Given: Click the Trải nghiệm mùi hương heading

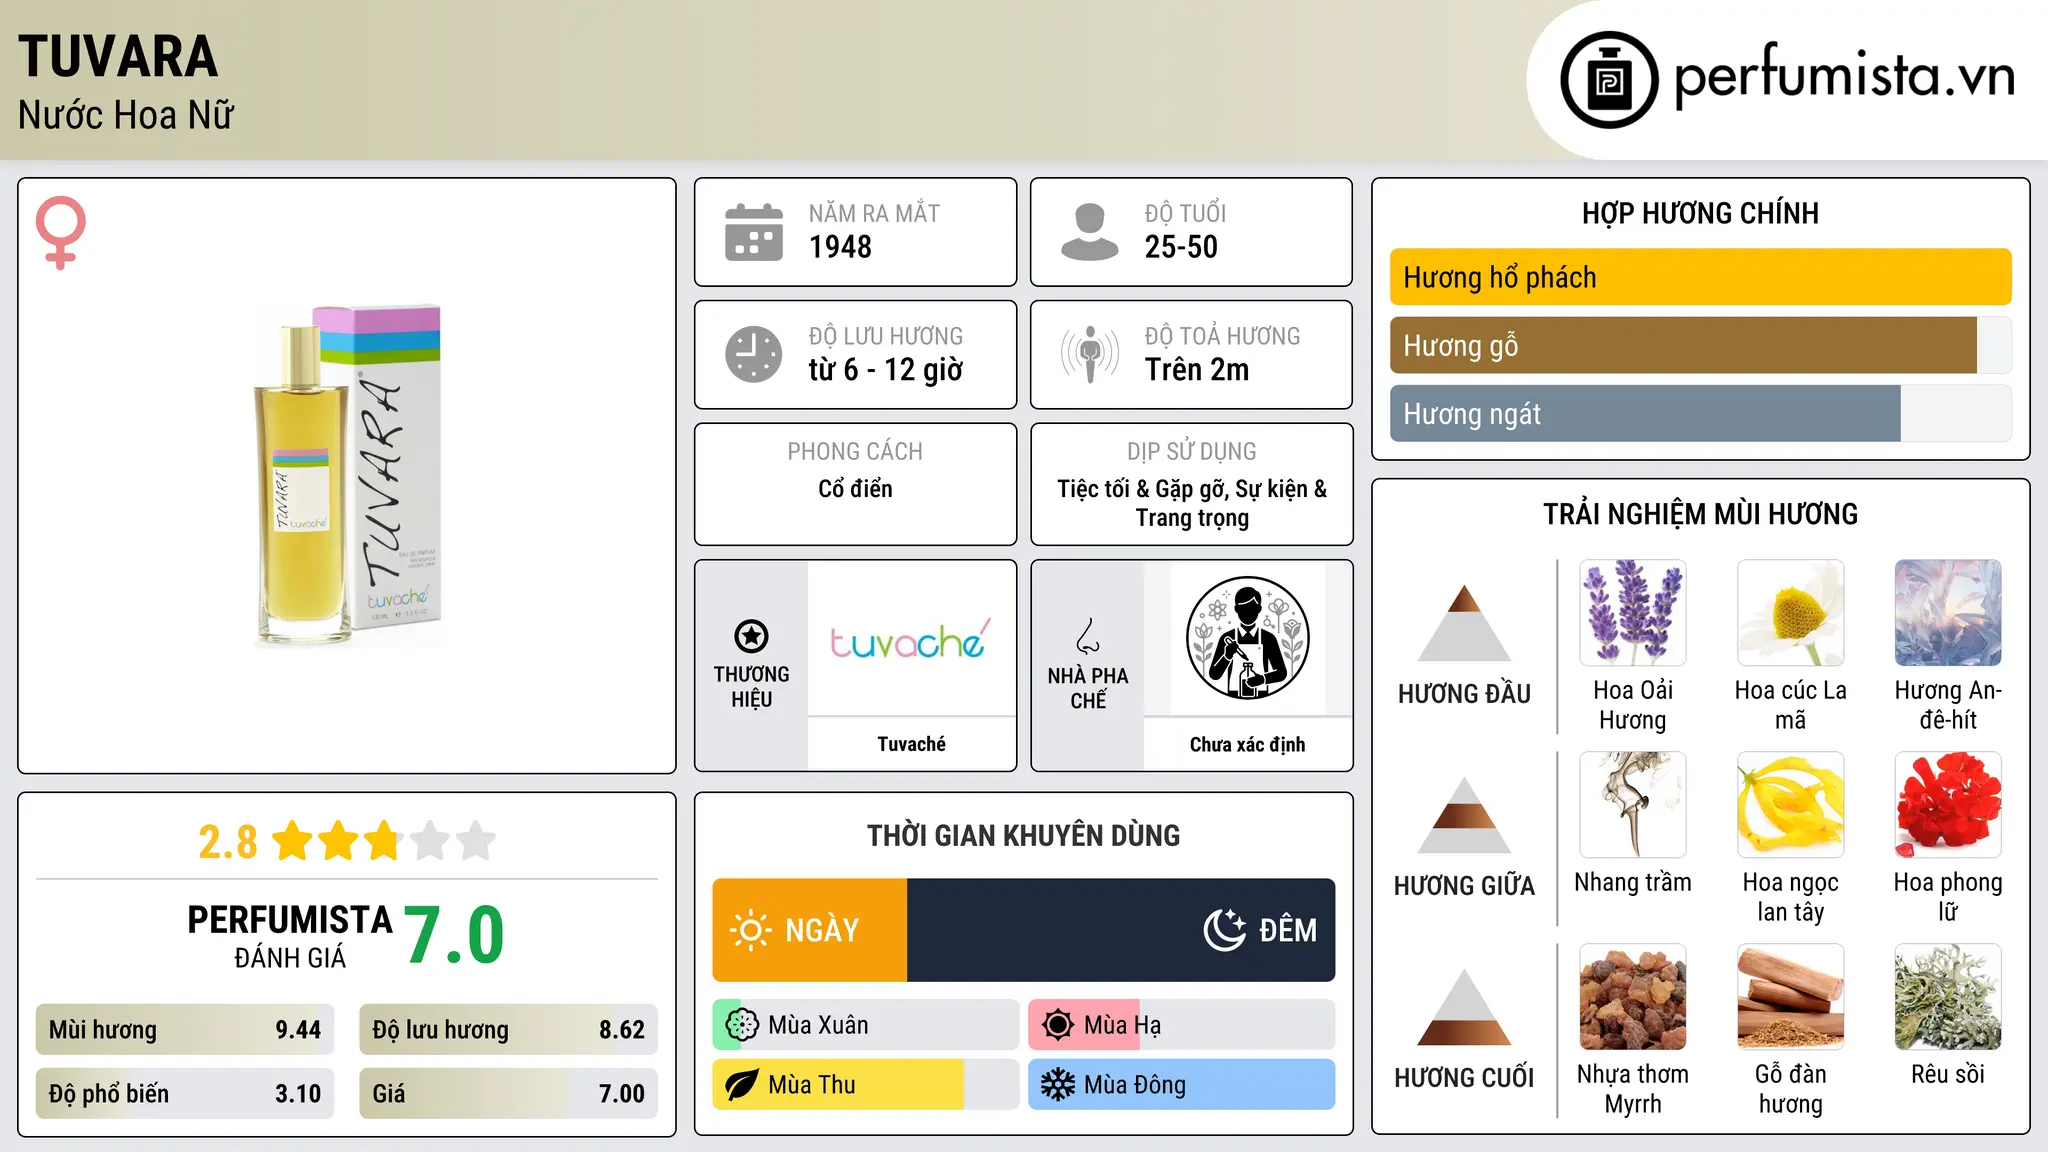Looking at the screenshot, I should tap(1700, 514).
